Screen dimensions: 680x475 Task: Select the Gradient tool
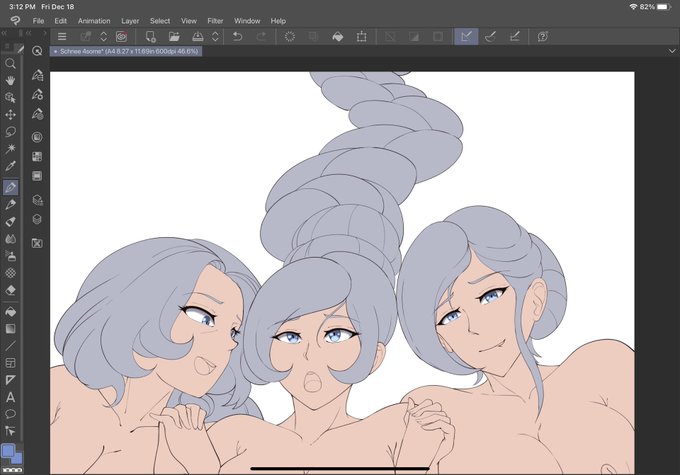pos(10,328)
